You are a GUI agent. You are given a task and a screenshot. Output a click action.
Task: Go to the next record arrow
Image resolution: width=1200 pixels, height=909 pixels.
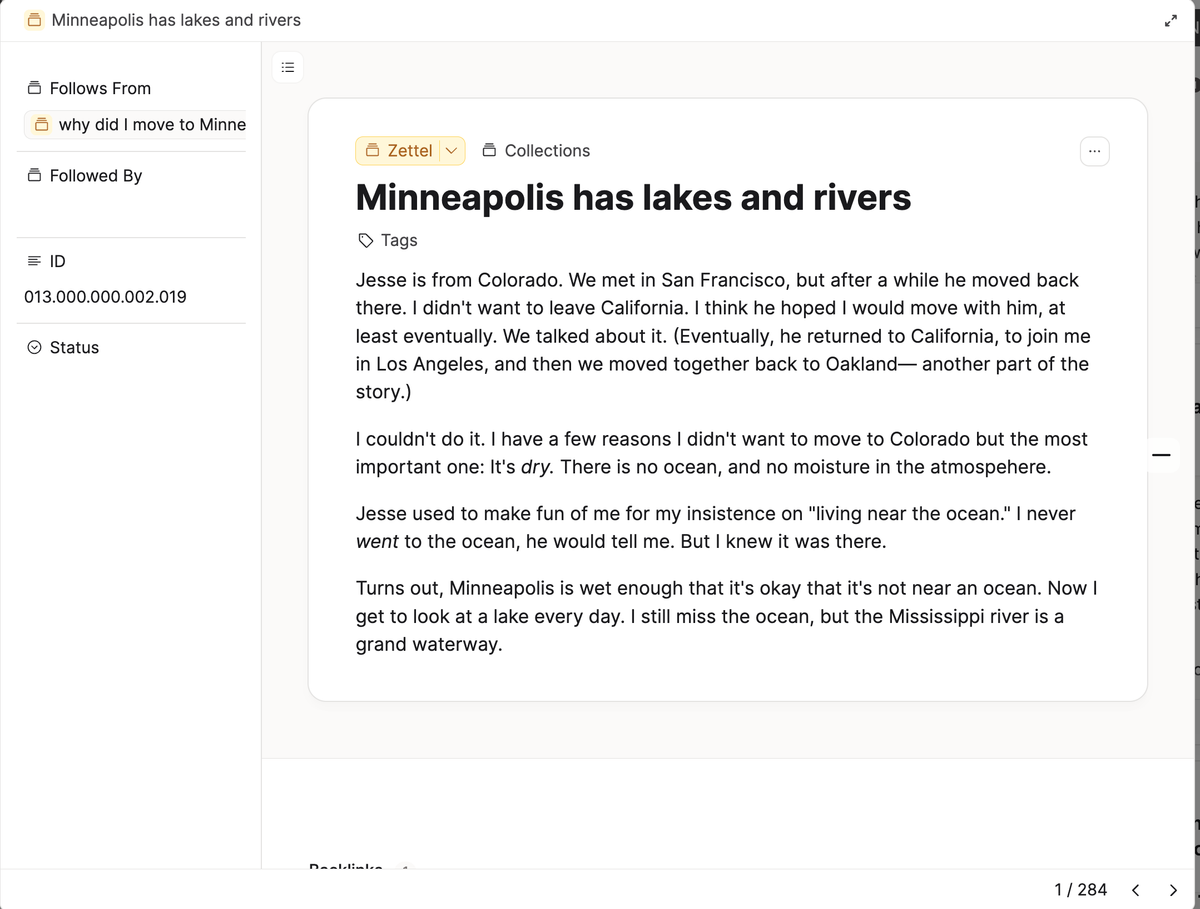pos(1173,889)
